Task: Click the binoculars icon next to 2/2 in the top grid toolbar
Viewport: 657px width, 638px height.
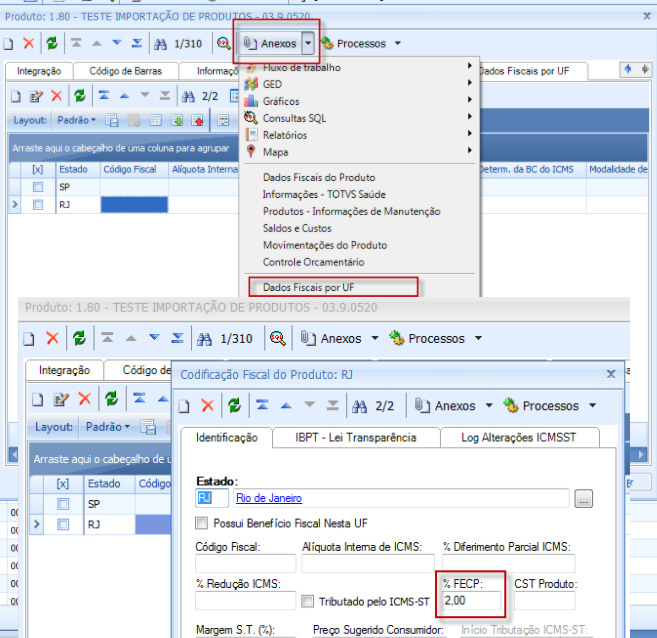Action: pyautogui.click(x=188, y=96)
